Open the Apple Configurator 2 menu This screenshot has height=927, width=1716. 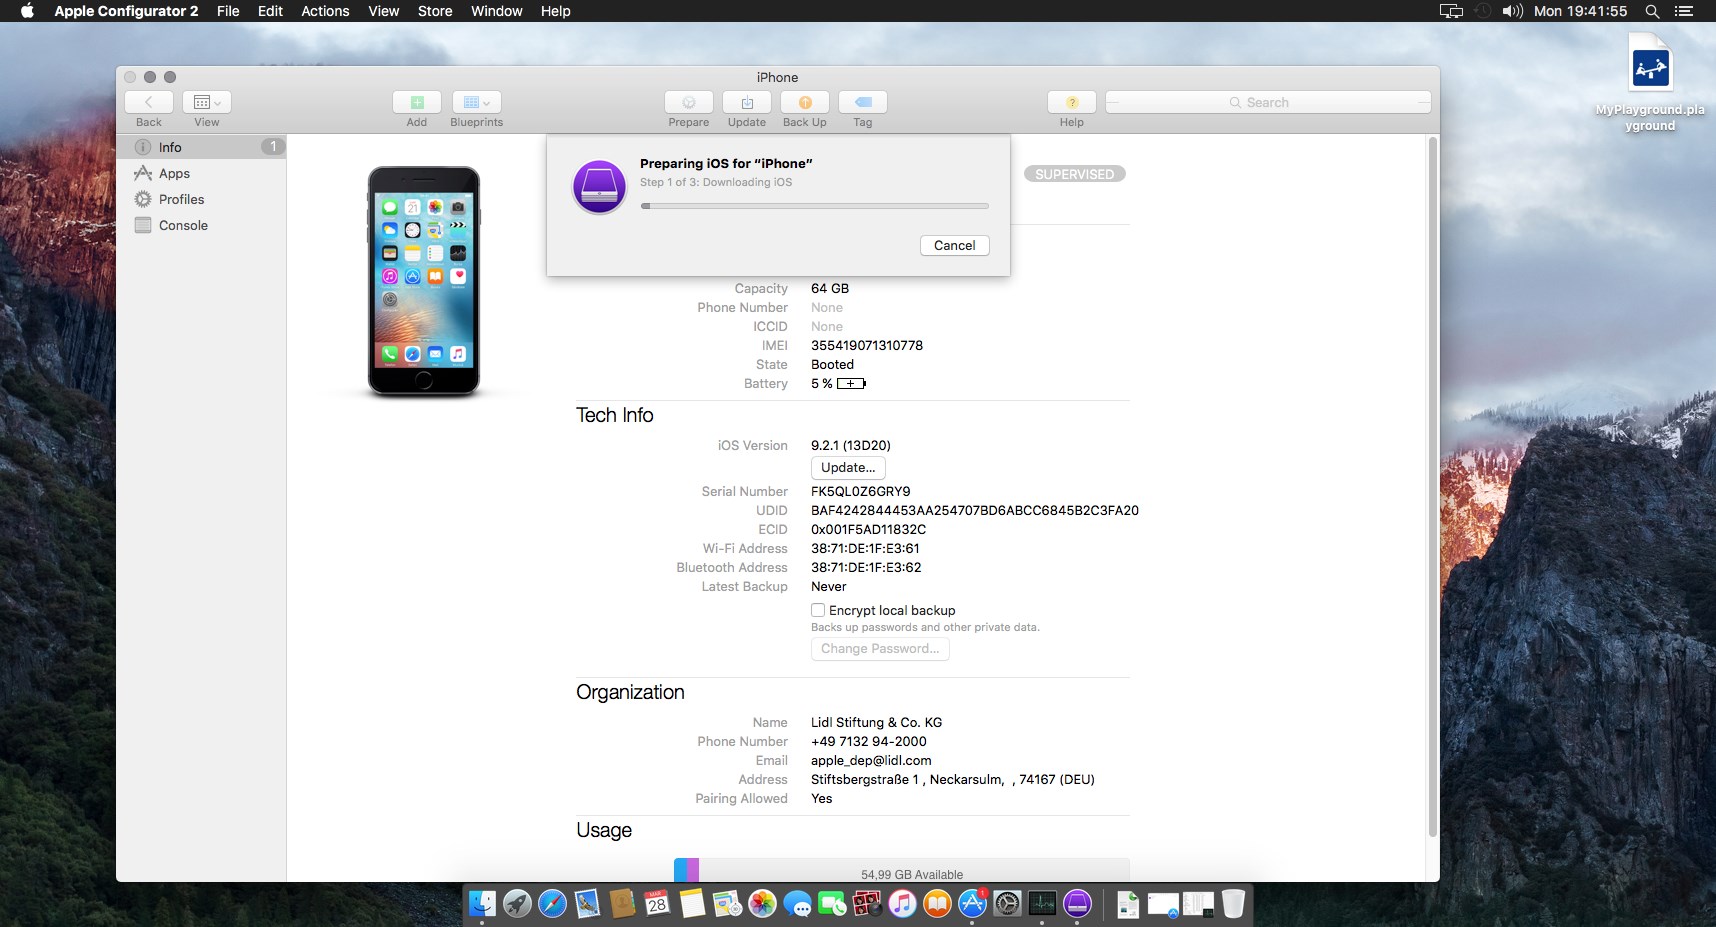(x=126, y=11)
